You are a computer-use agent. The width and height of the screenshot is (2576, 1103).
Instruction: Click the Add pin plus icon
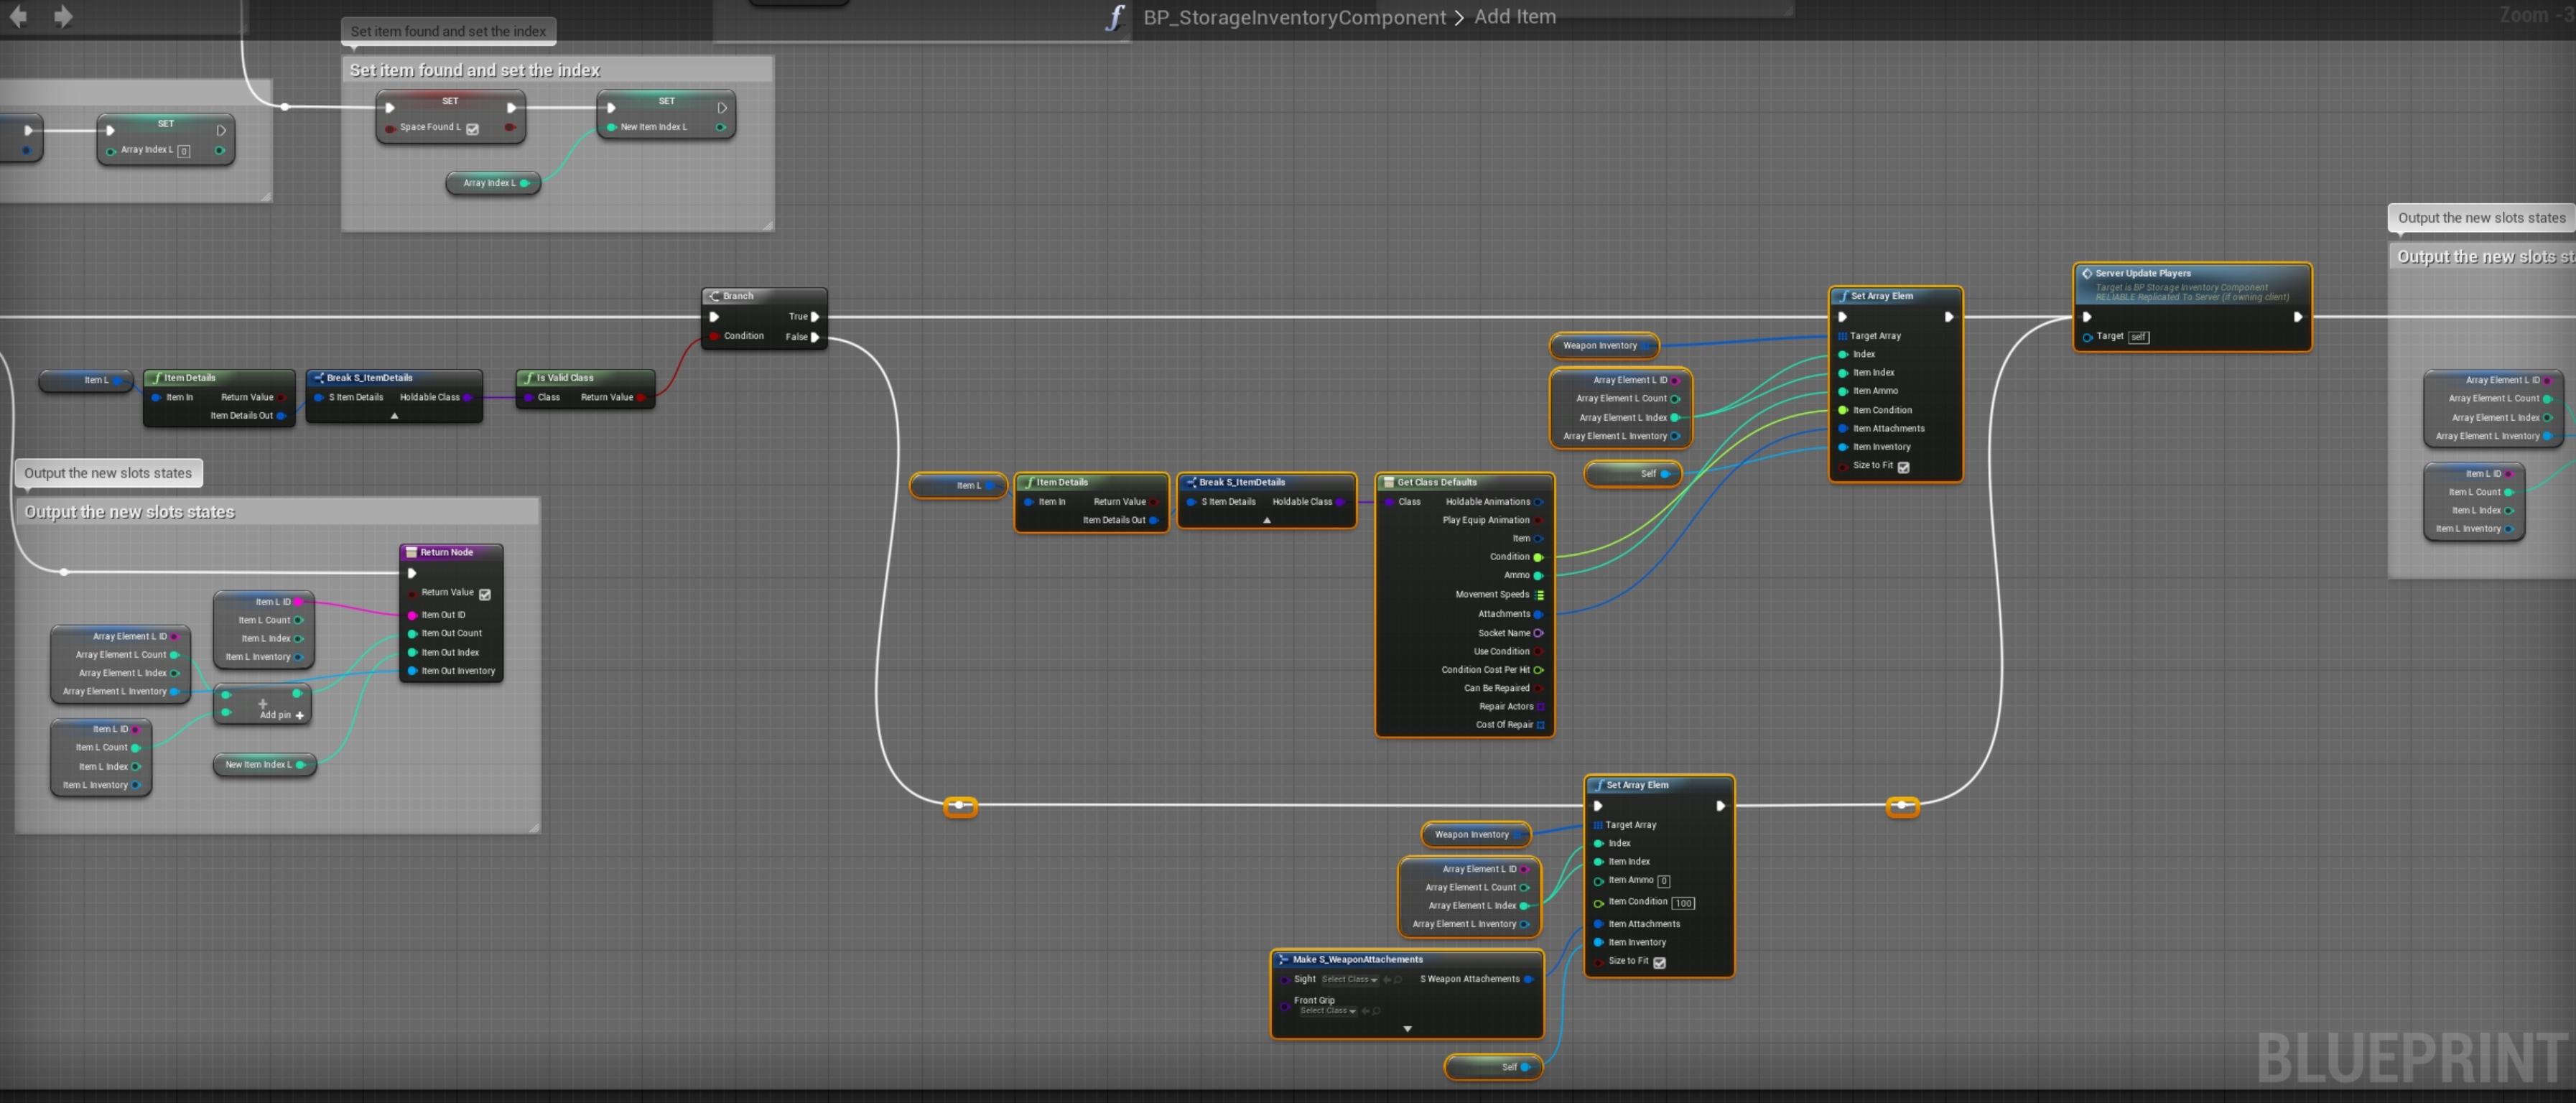pyautogui.click(x=299, y=715)
